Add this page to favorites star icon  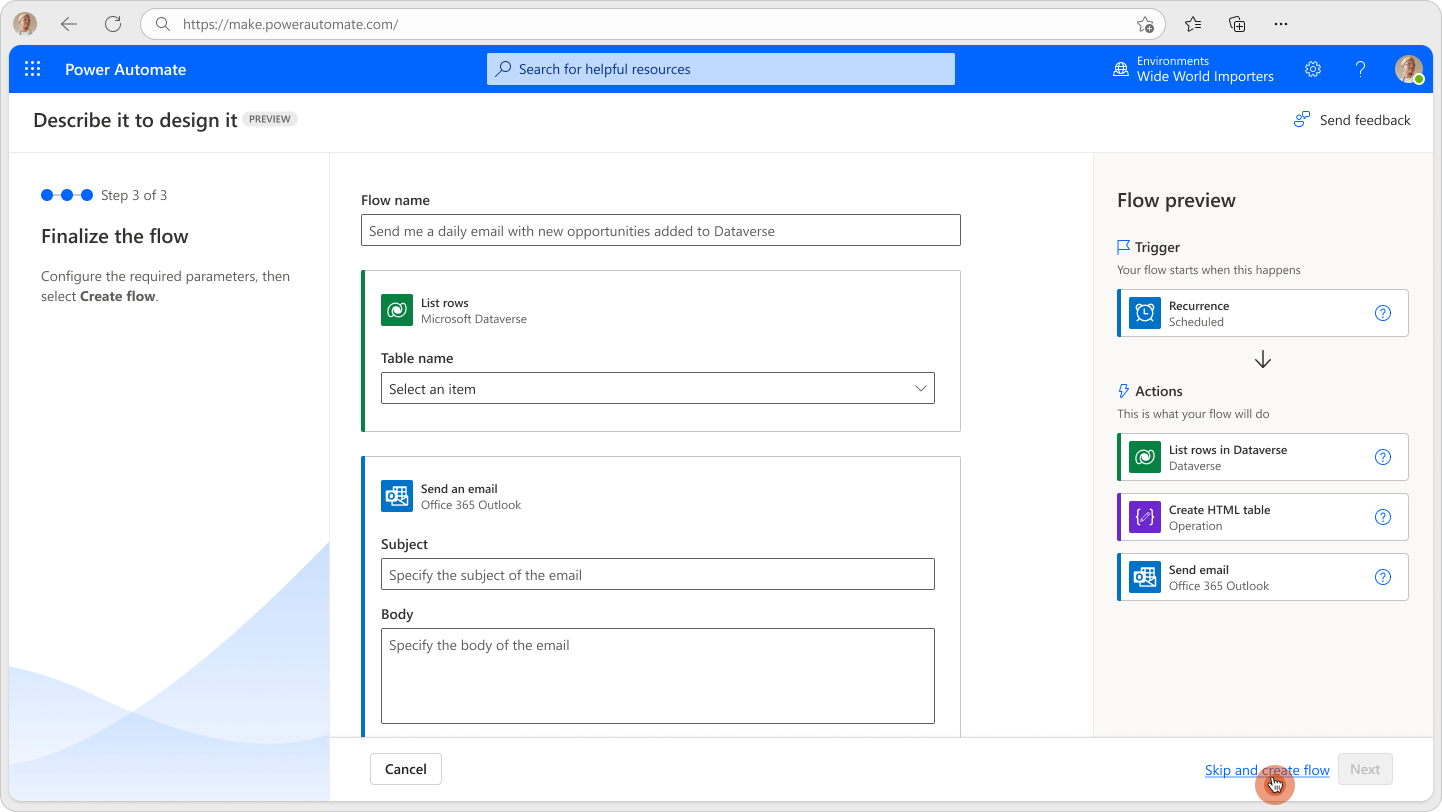(1145, 24)
